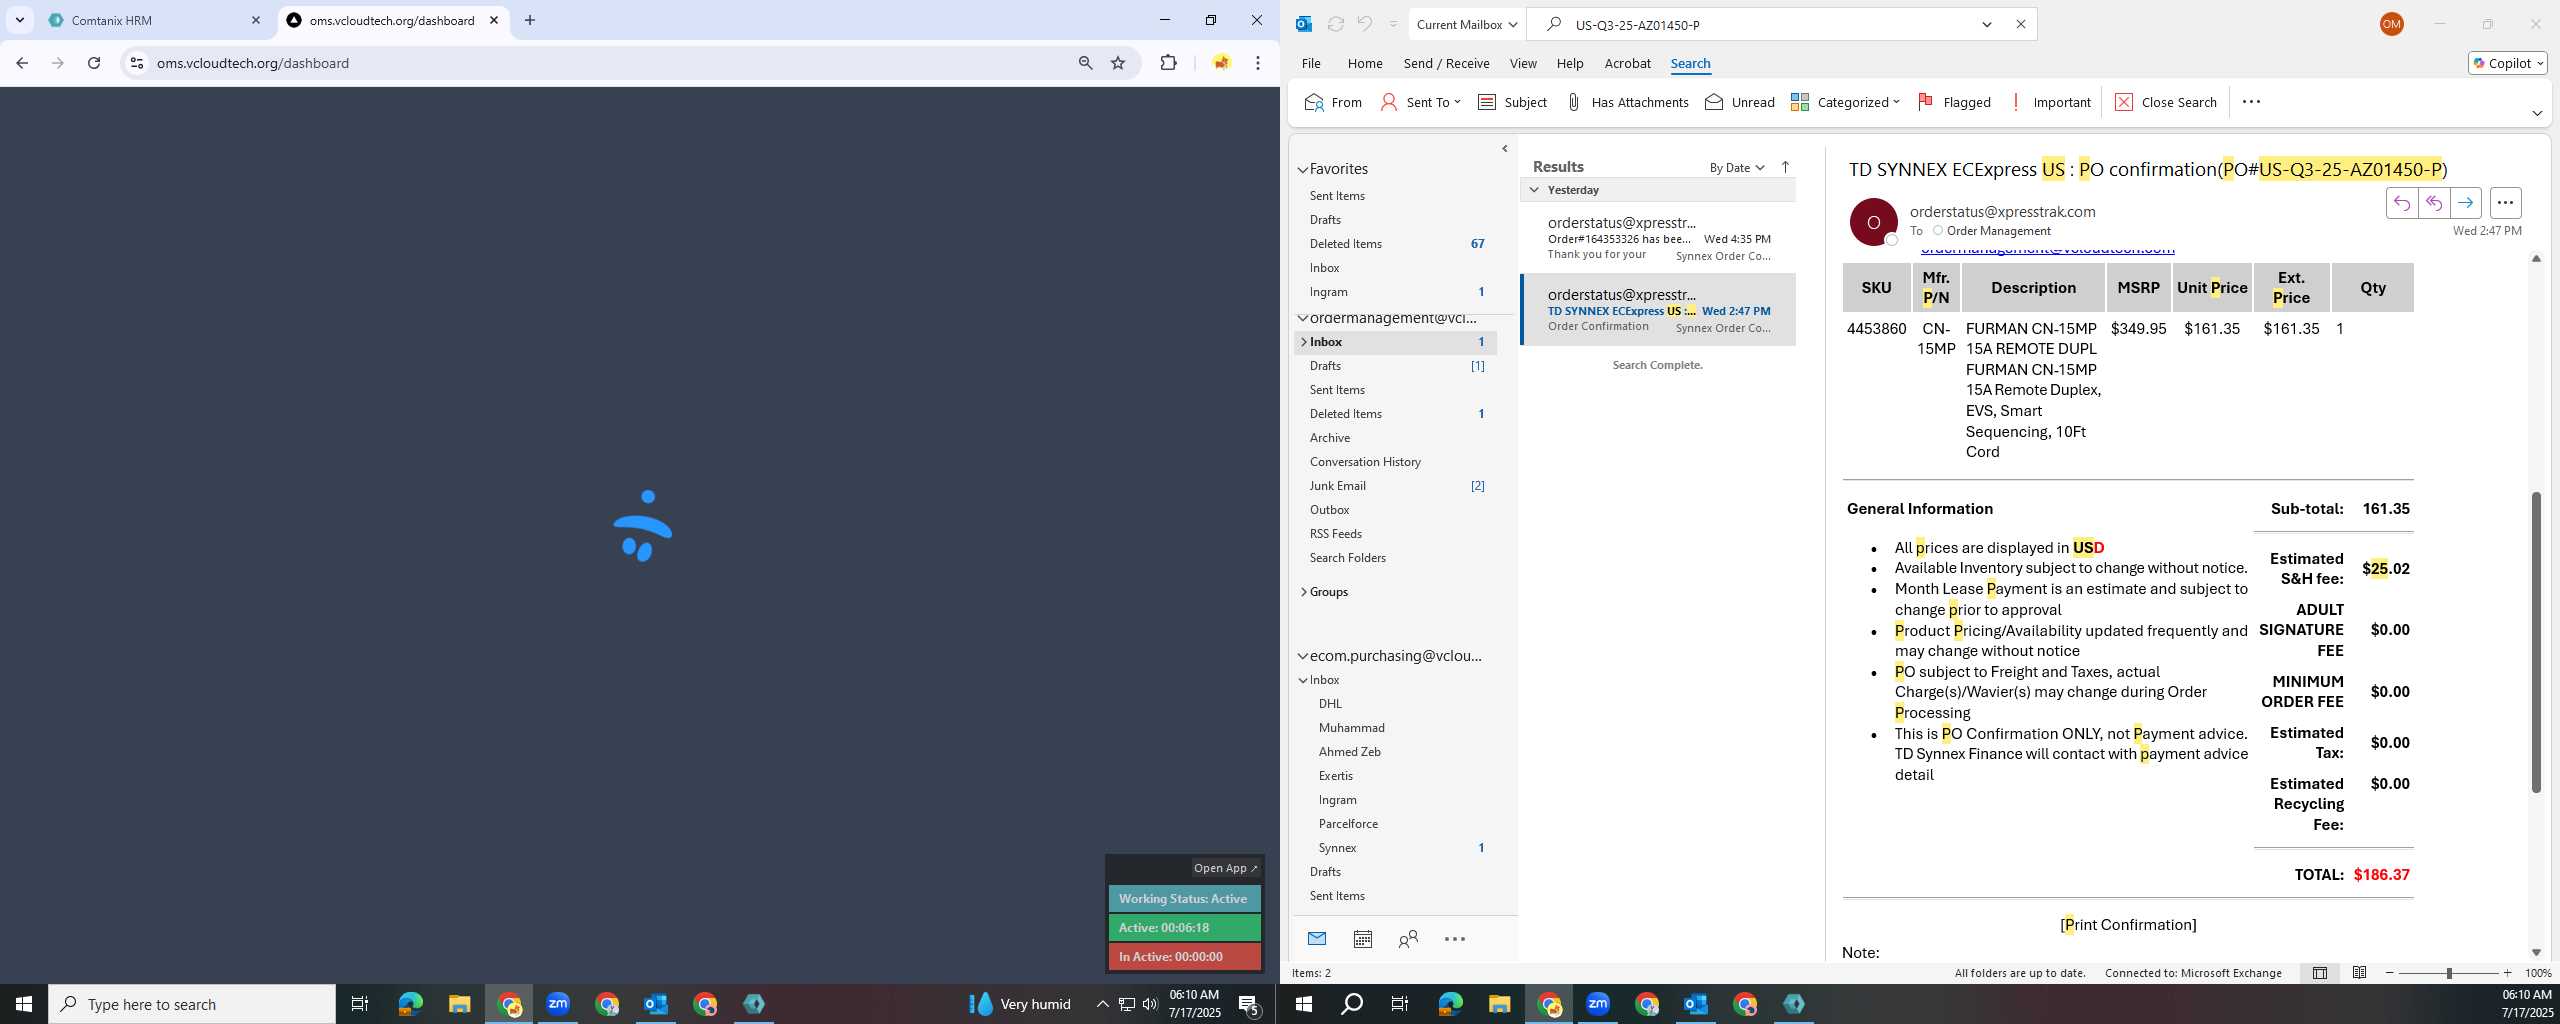2560x1024 pixels.
Task: Click Close Search in the ribbon
Action: pos(2166,102)
